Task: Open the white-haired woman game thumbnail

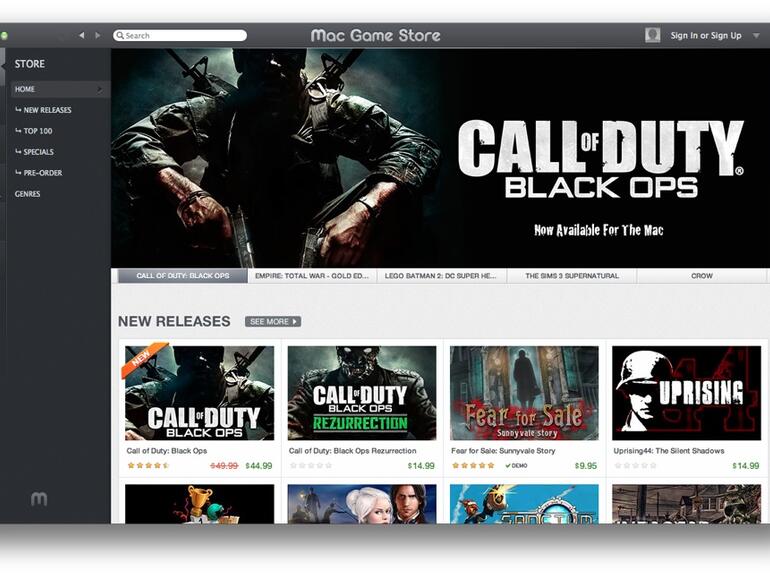Action: coord(362,504)
